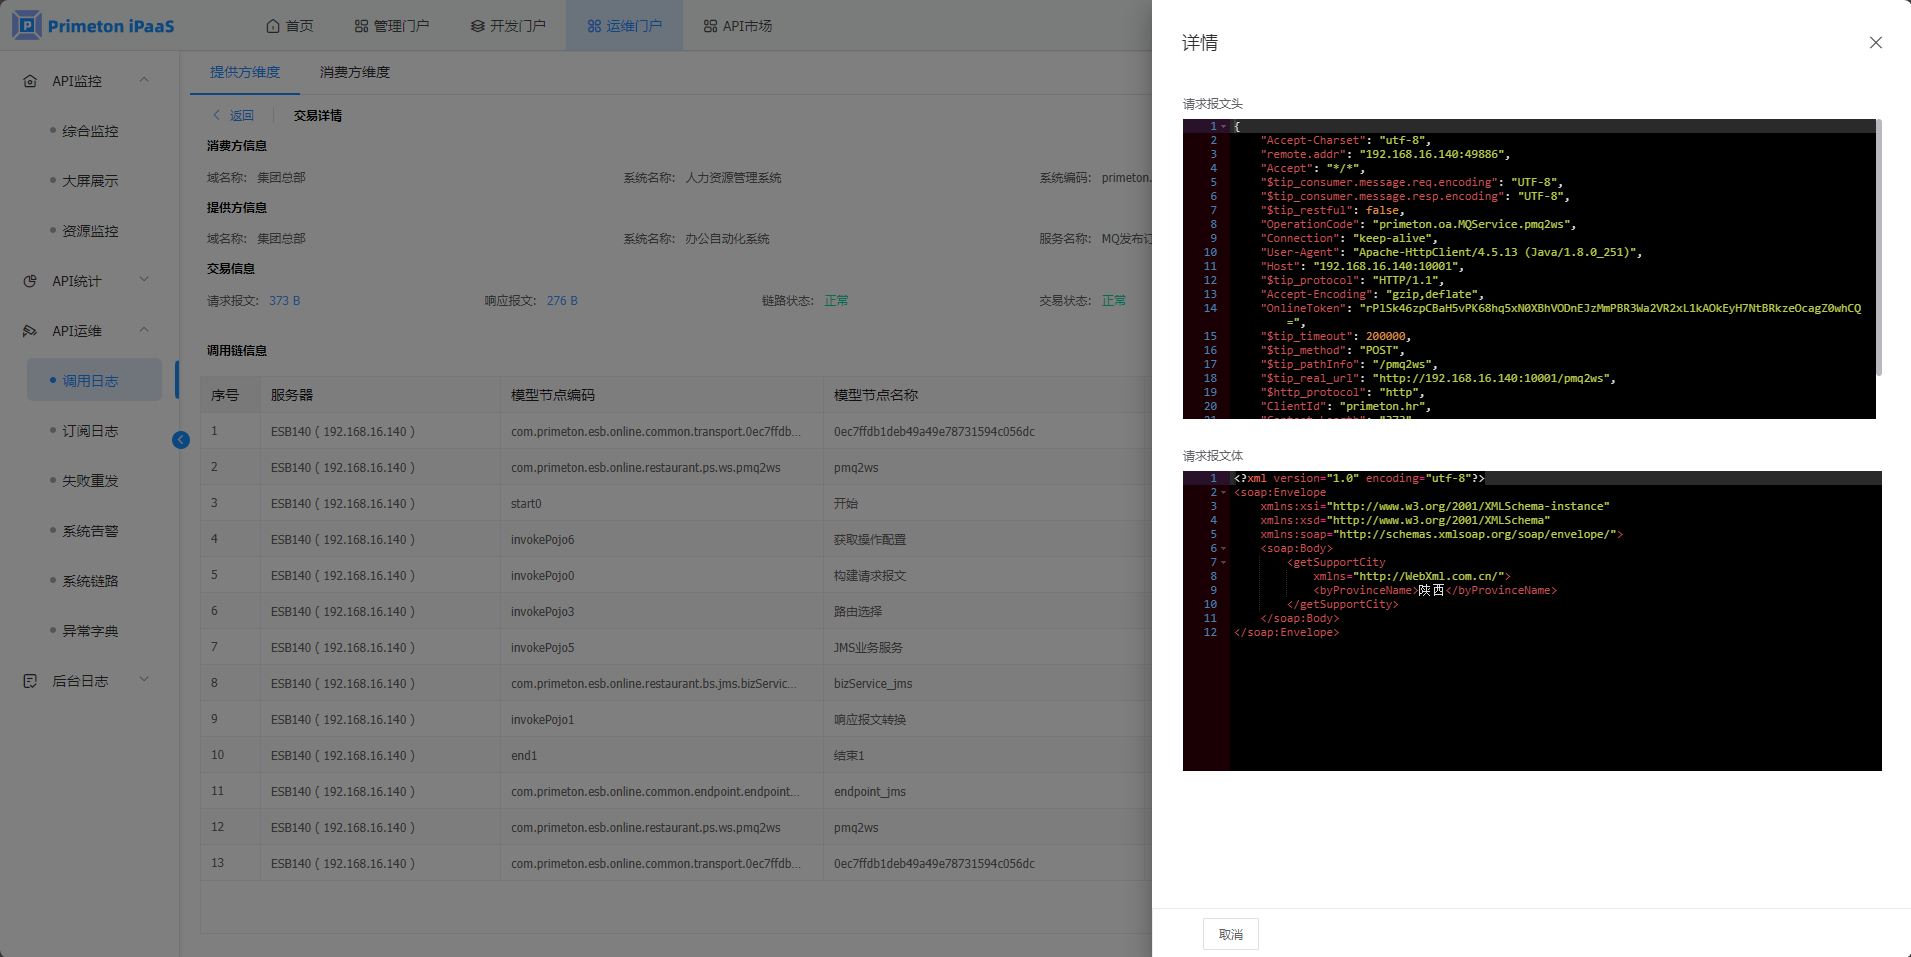Switch to the 消费方维度 tab
This screenshot has height=957, width=1911.
pyautogui.click(x=355, y=72)
